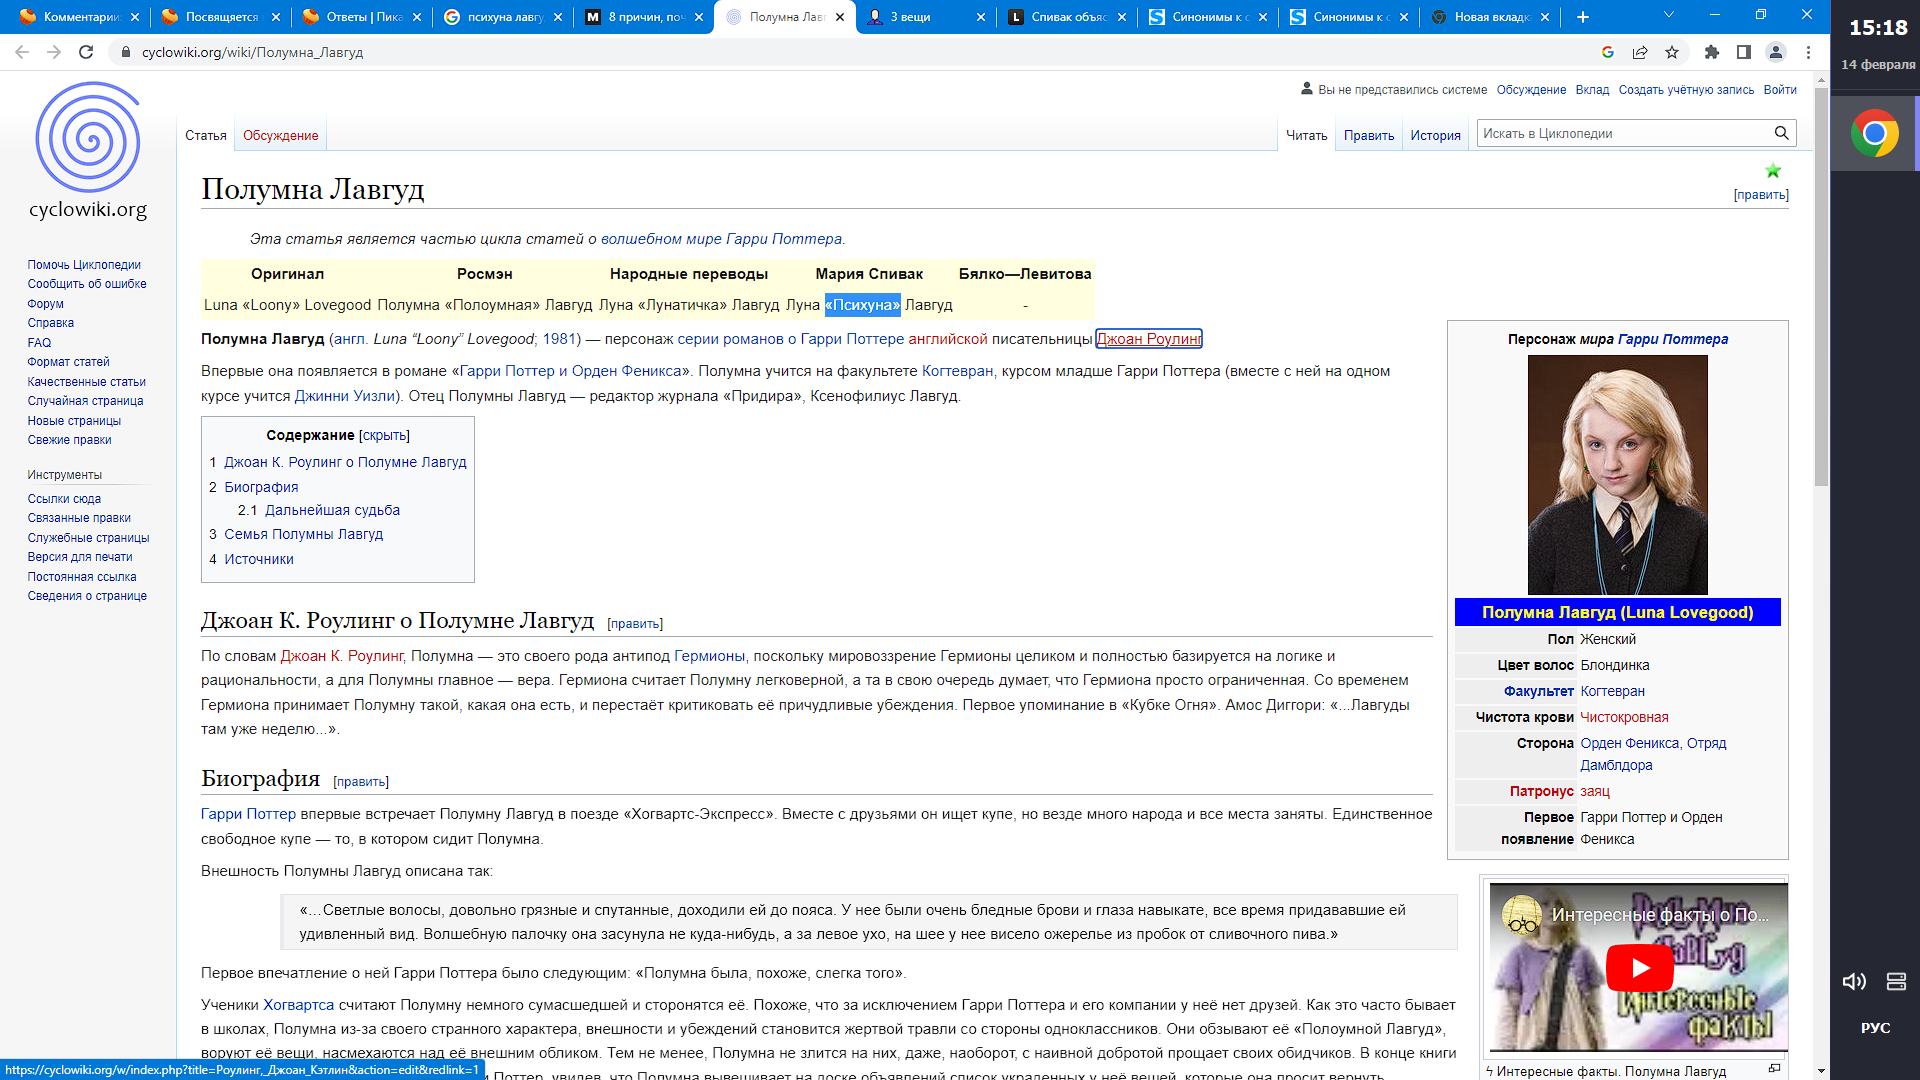Open the tab search chevron dropdown

pos(1668,15)
